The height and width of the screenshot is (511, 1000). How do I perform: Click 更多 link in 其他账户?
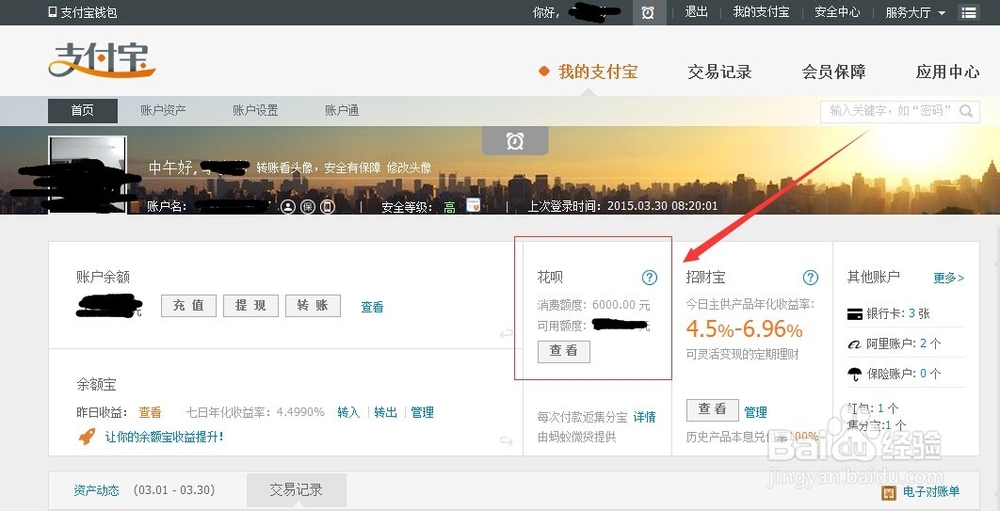coord(949,278)
